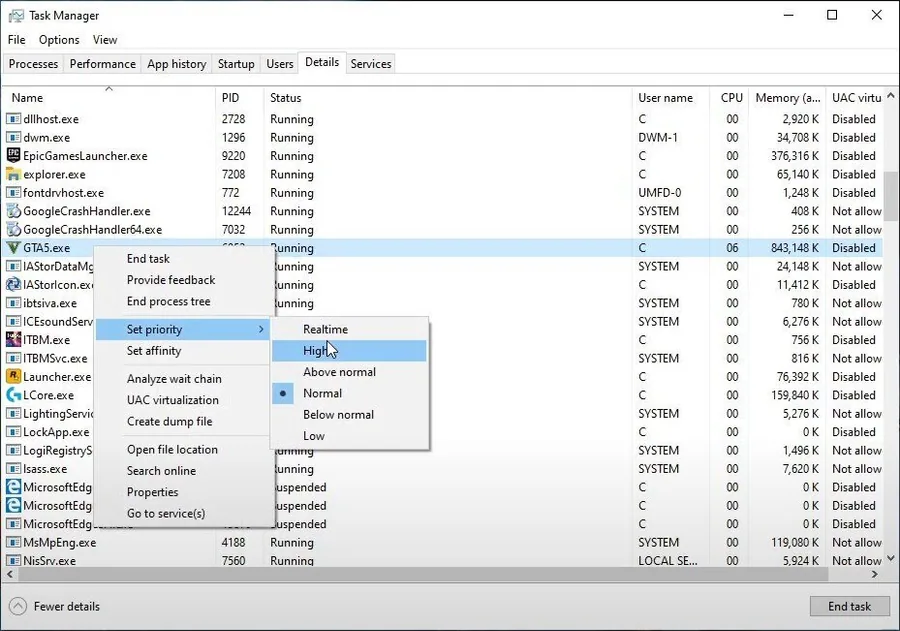This screenshot has width=900, height=631.
Task: Click the GoogleCrashHandler.exe icon
Action: [x=13, y=211]
